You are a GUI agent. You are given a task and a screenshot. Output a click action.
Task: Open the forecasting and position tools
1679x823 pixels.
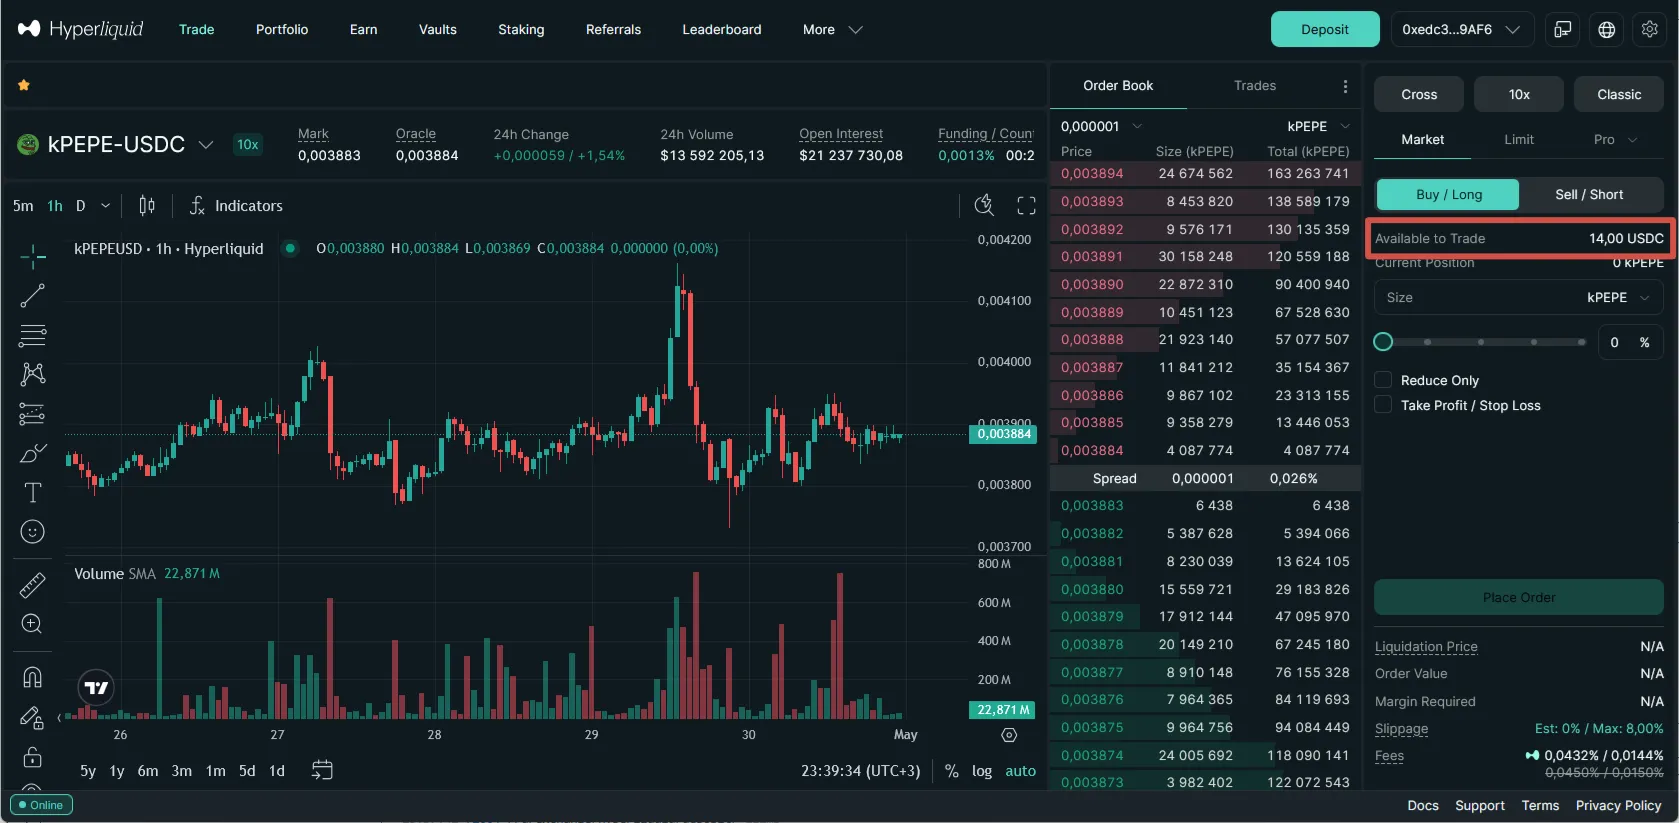[33, 414]
